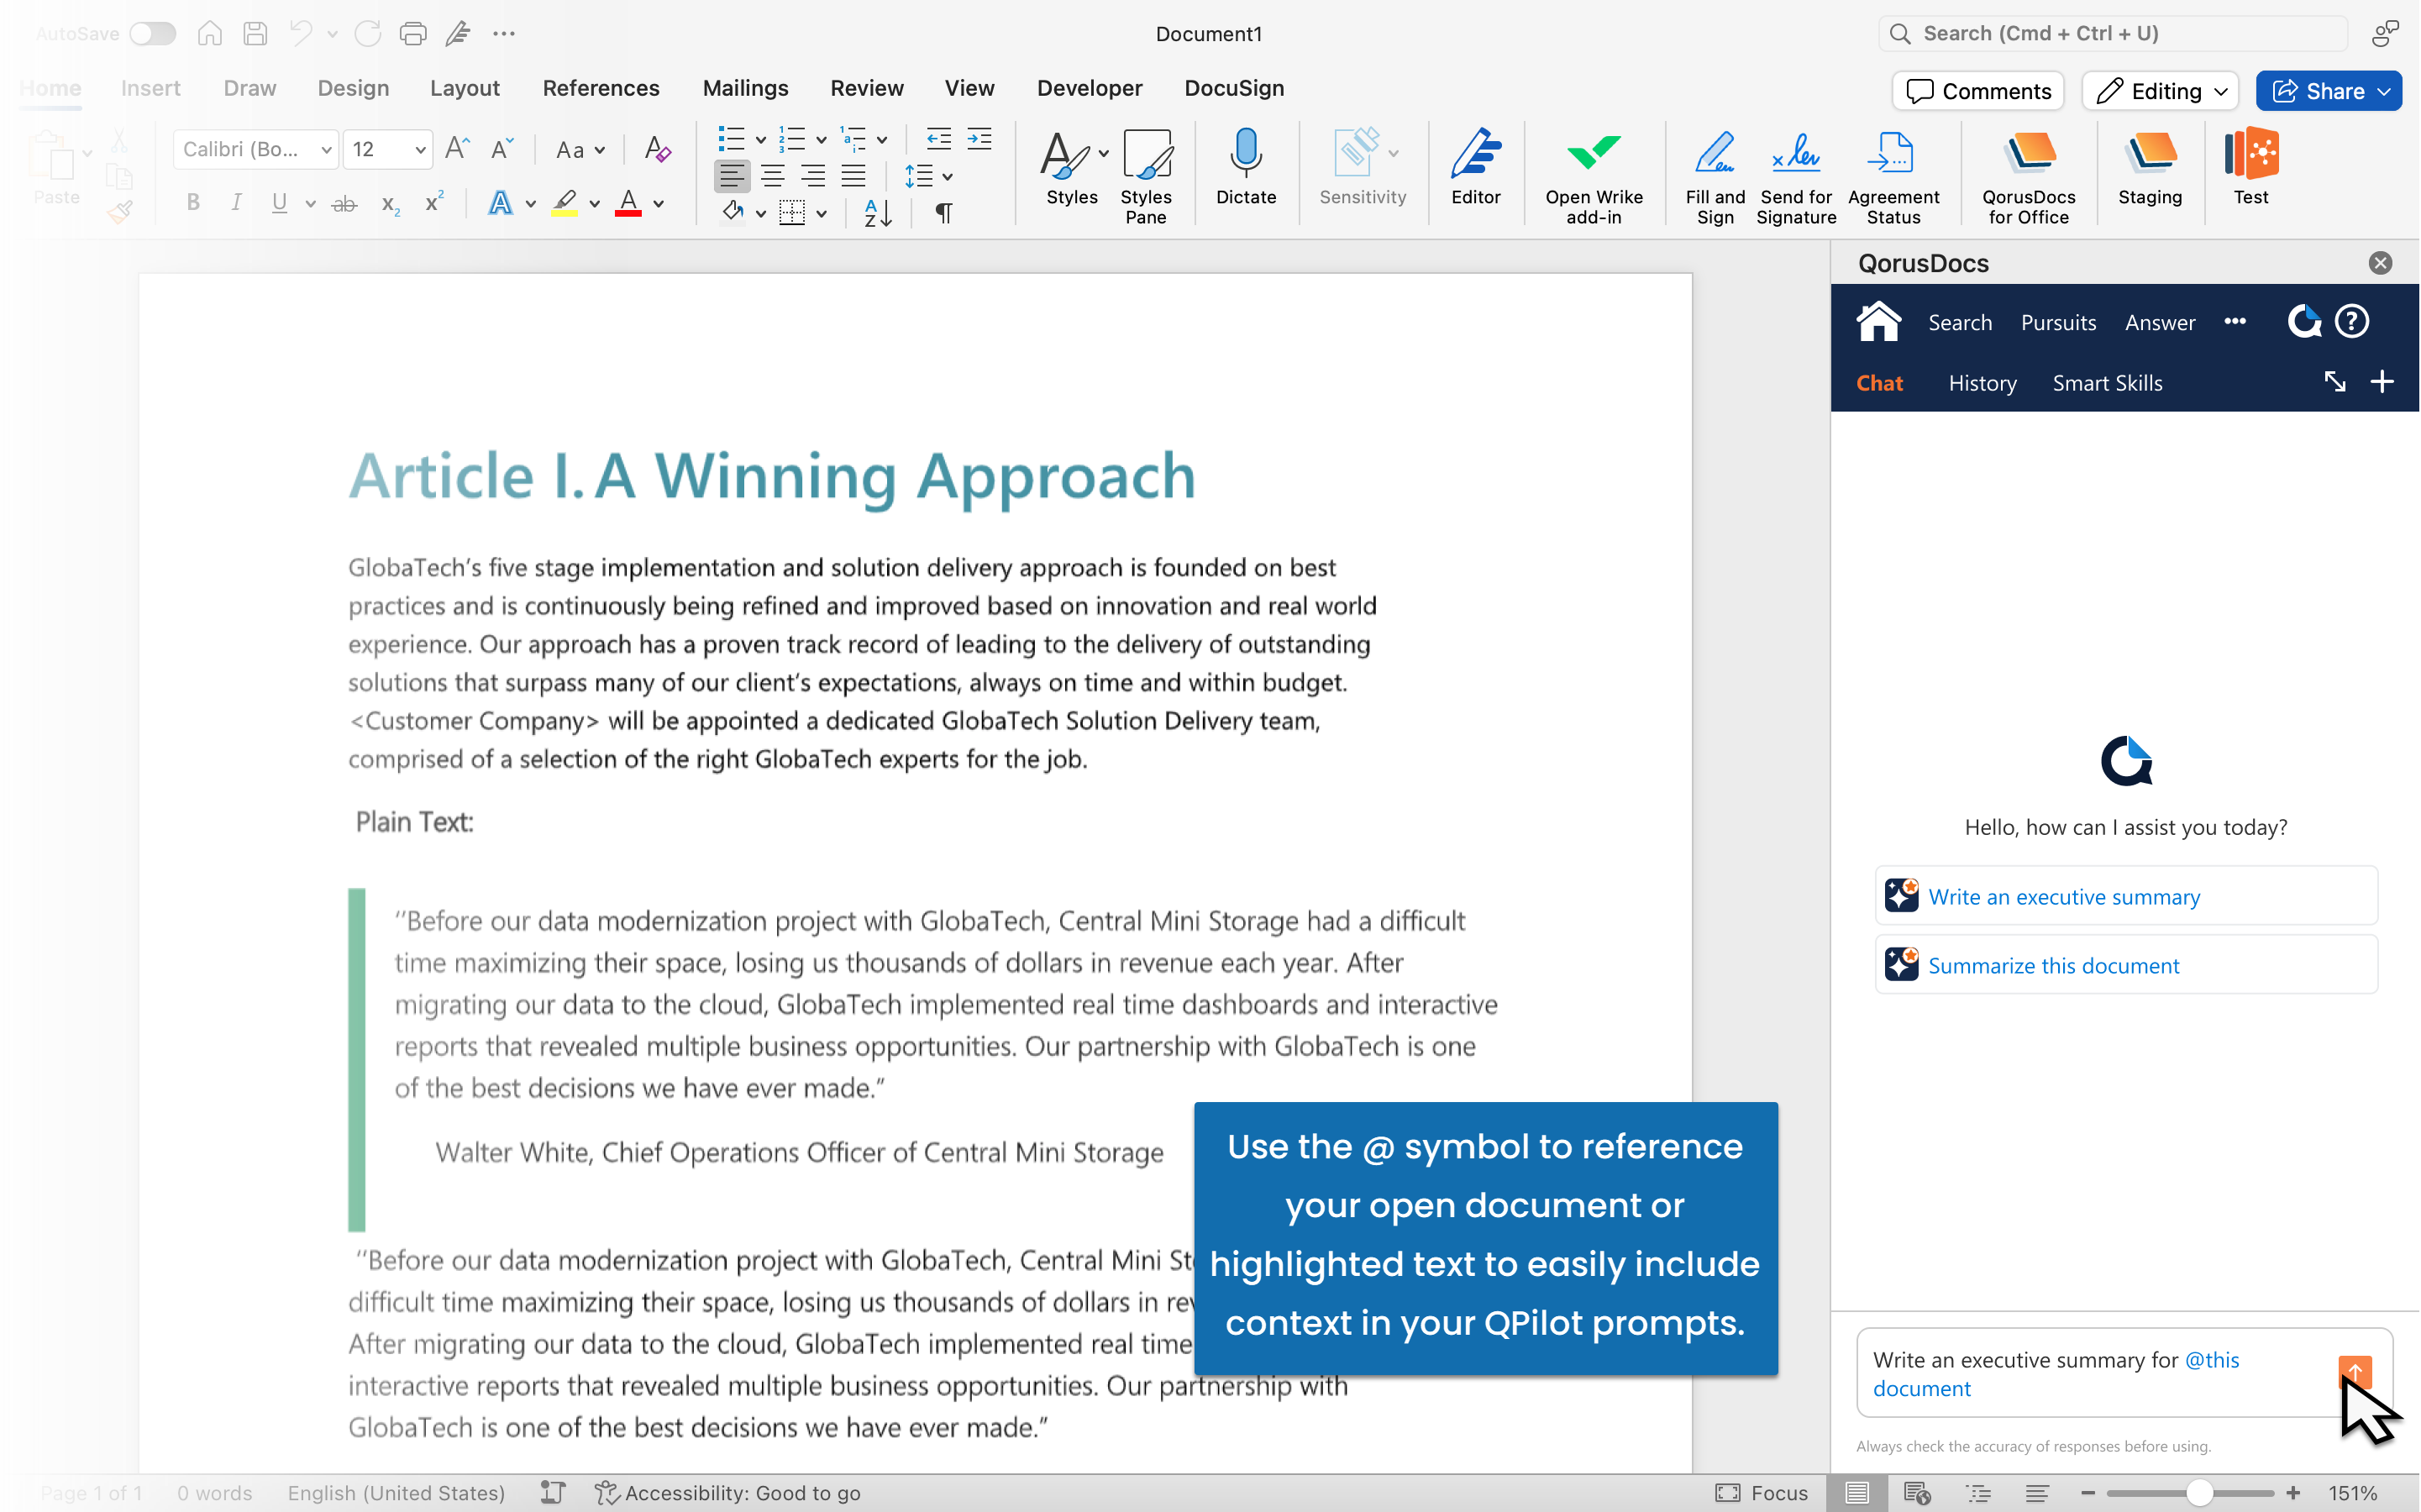Click the Comments button

pyautogui.click(x=1978, y=91)
